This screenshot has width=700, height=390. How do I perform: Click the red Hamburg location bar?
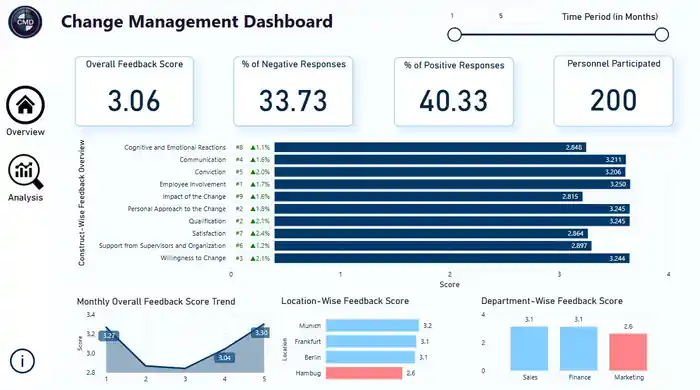click(364, 373)
